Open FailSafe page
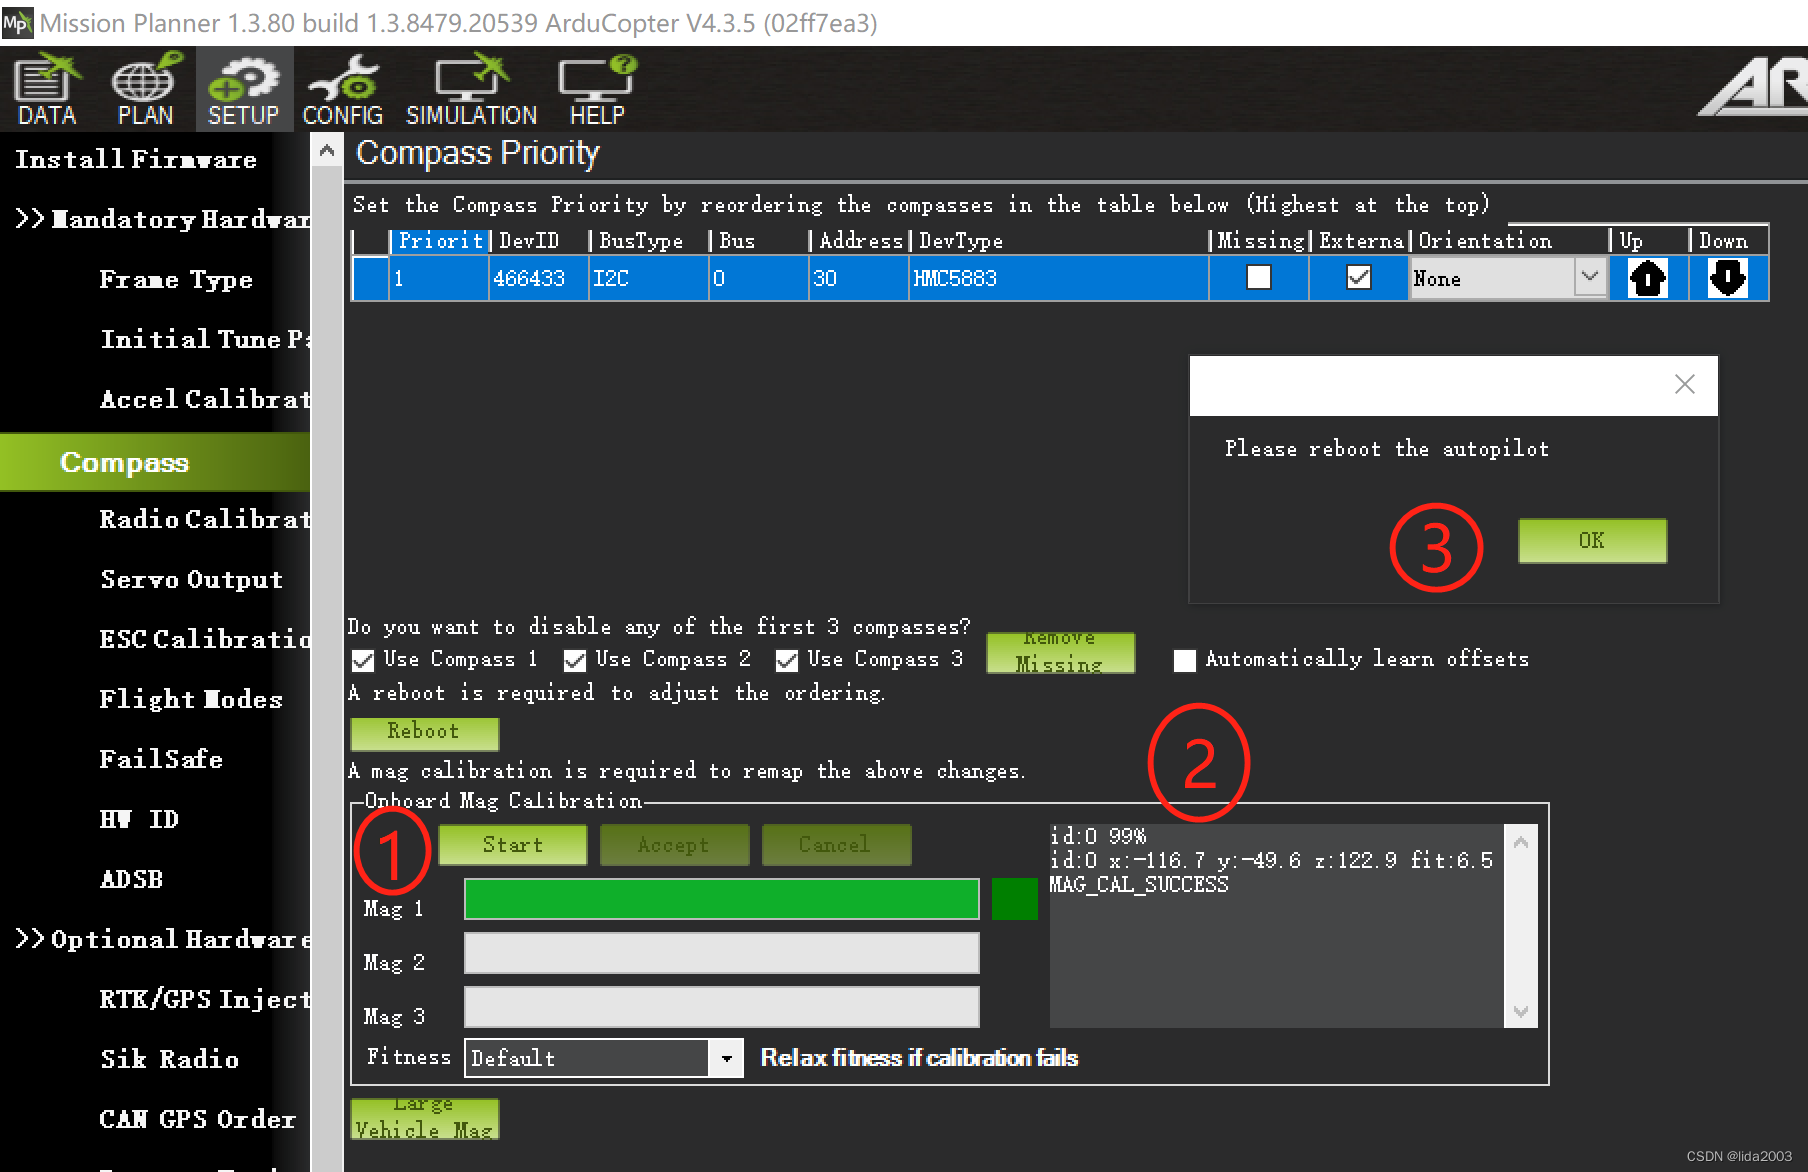Screen dimensions: 1808x1172 (x=161, y=759)
